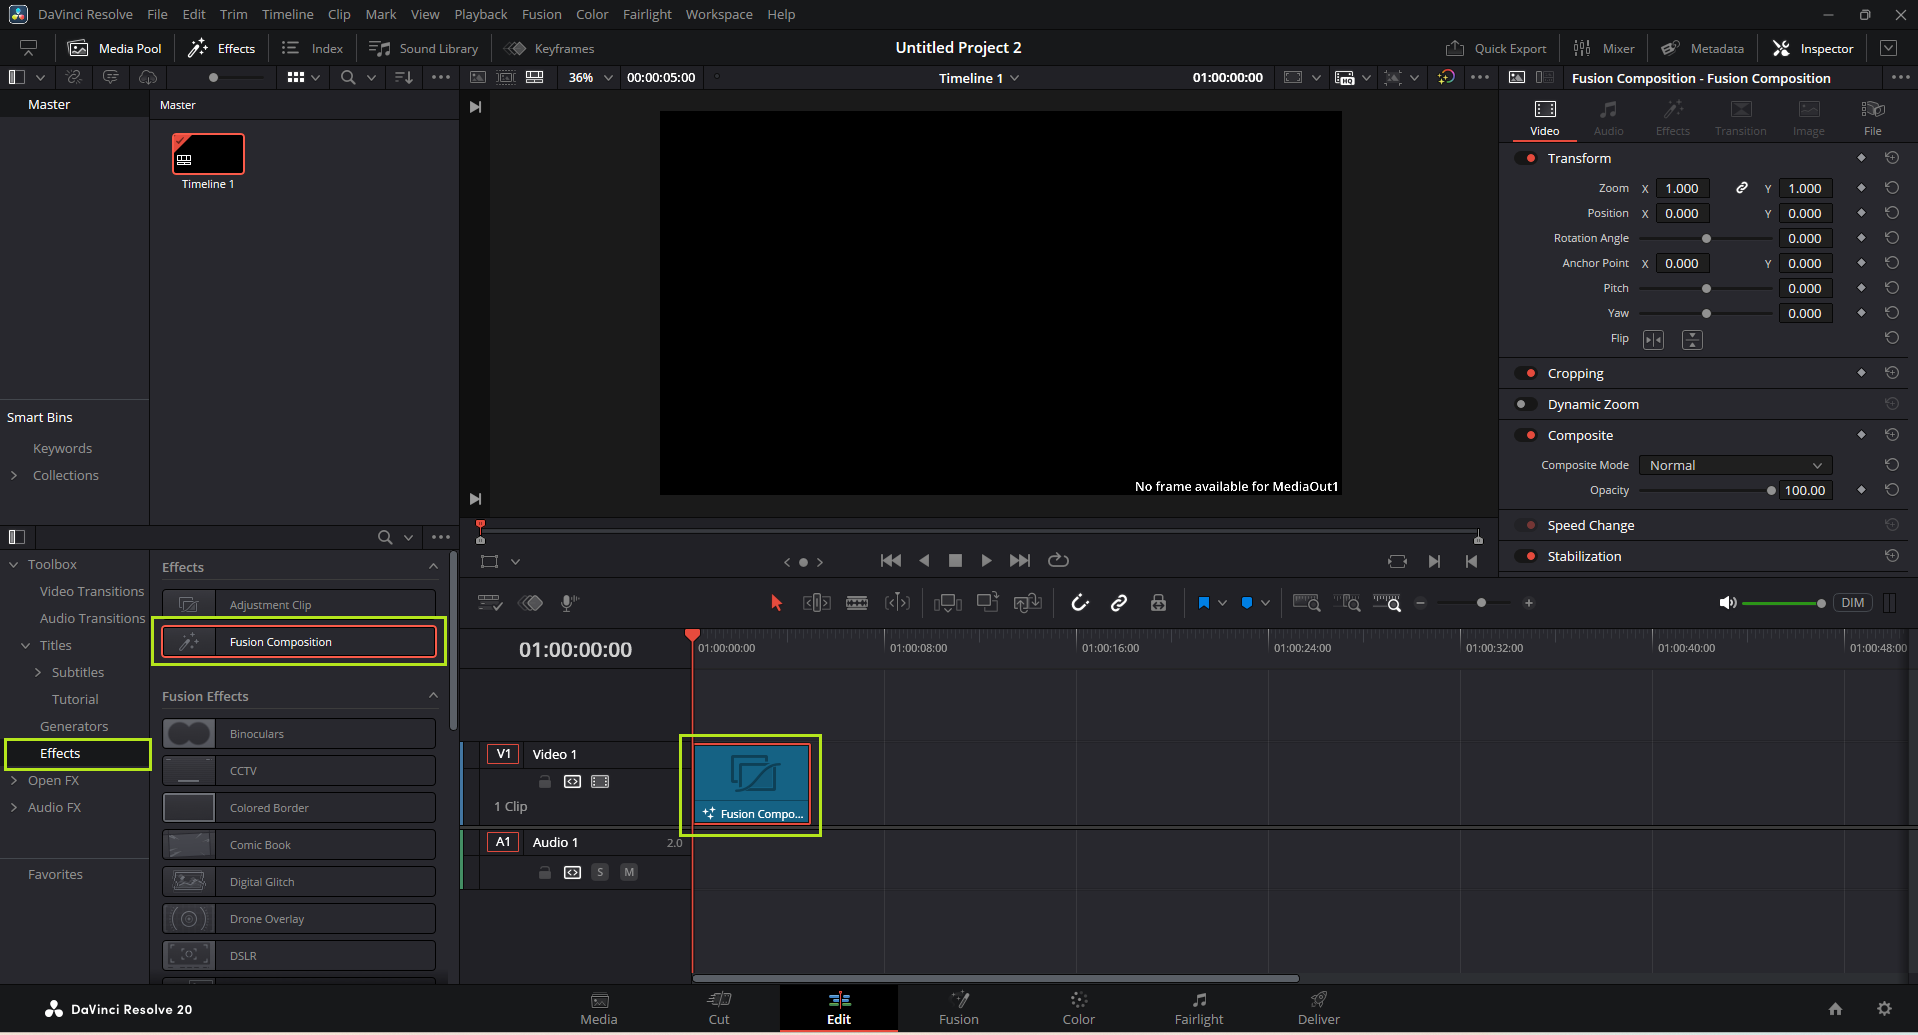Image resolution: width=1918 pixels, height=1035 pixels.
Task: Expand the Open FX tree item
Action: point(14,781)
